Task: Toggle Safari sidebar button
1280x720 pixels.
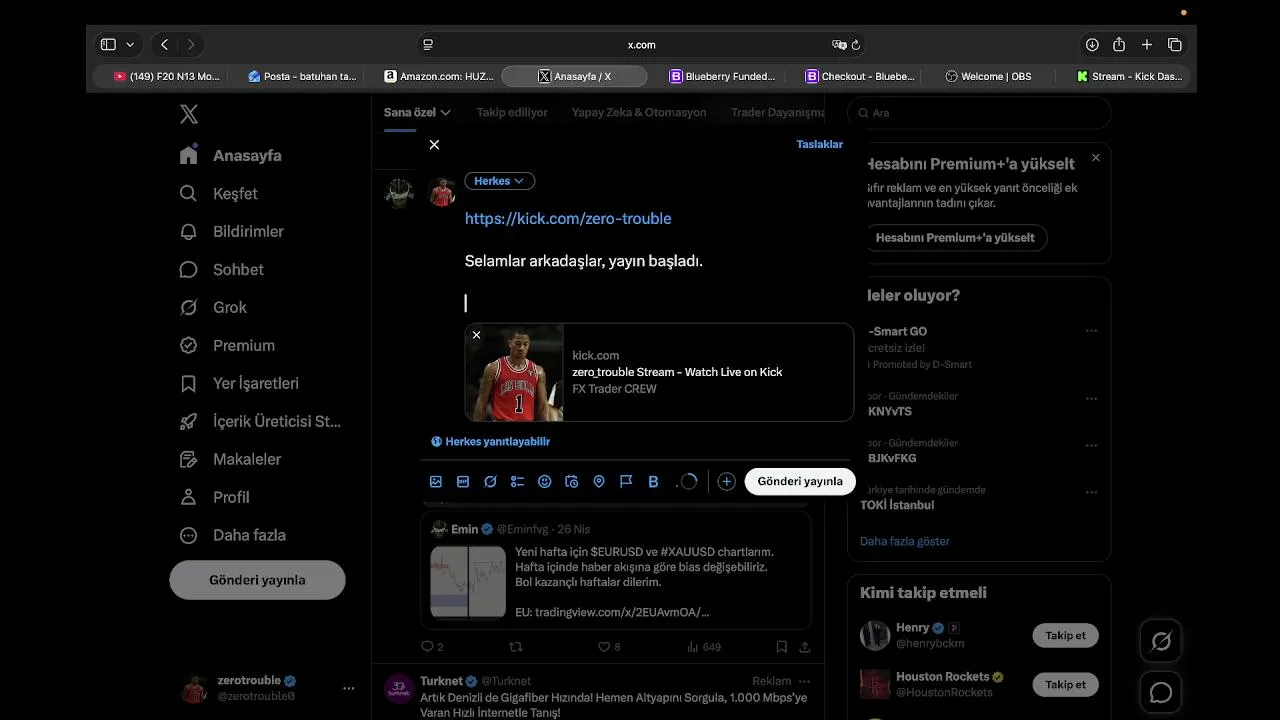Action: (x=108, y=45)
